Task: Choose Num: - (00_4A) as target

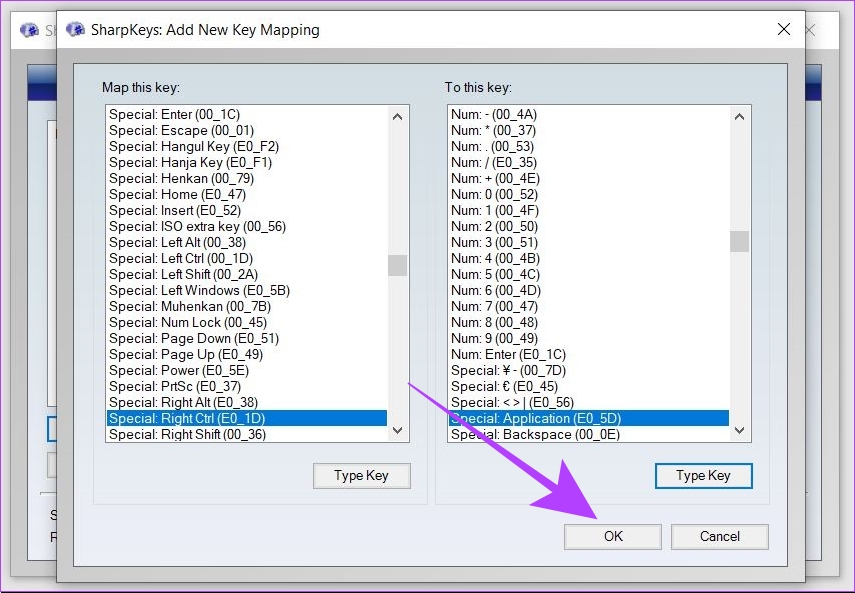Action: (x=588, y=114)
